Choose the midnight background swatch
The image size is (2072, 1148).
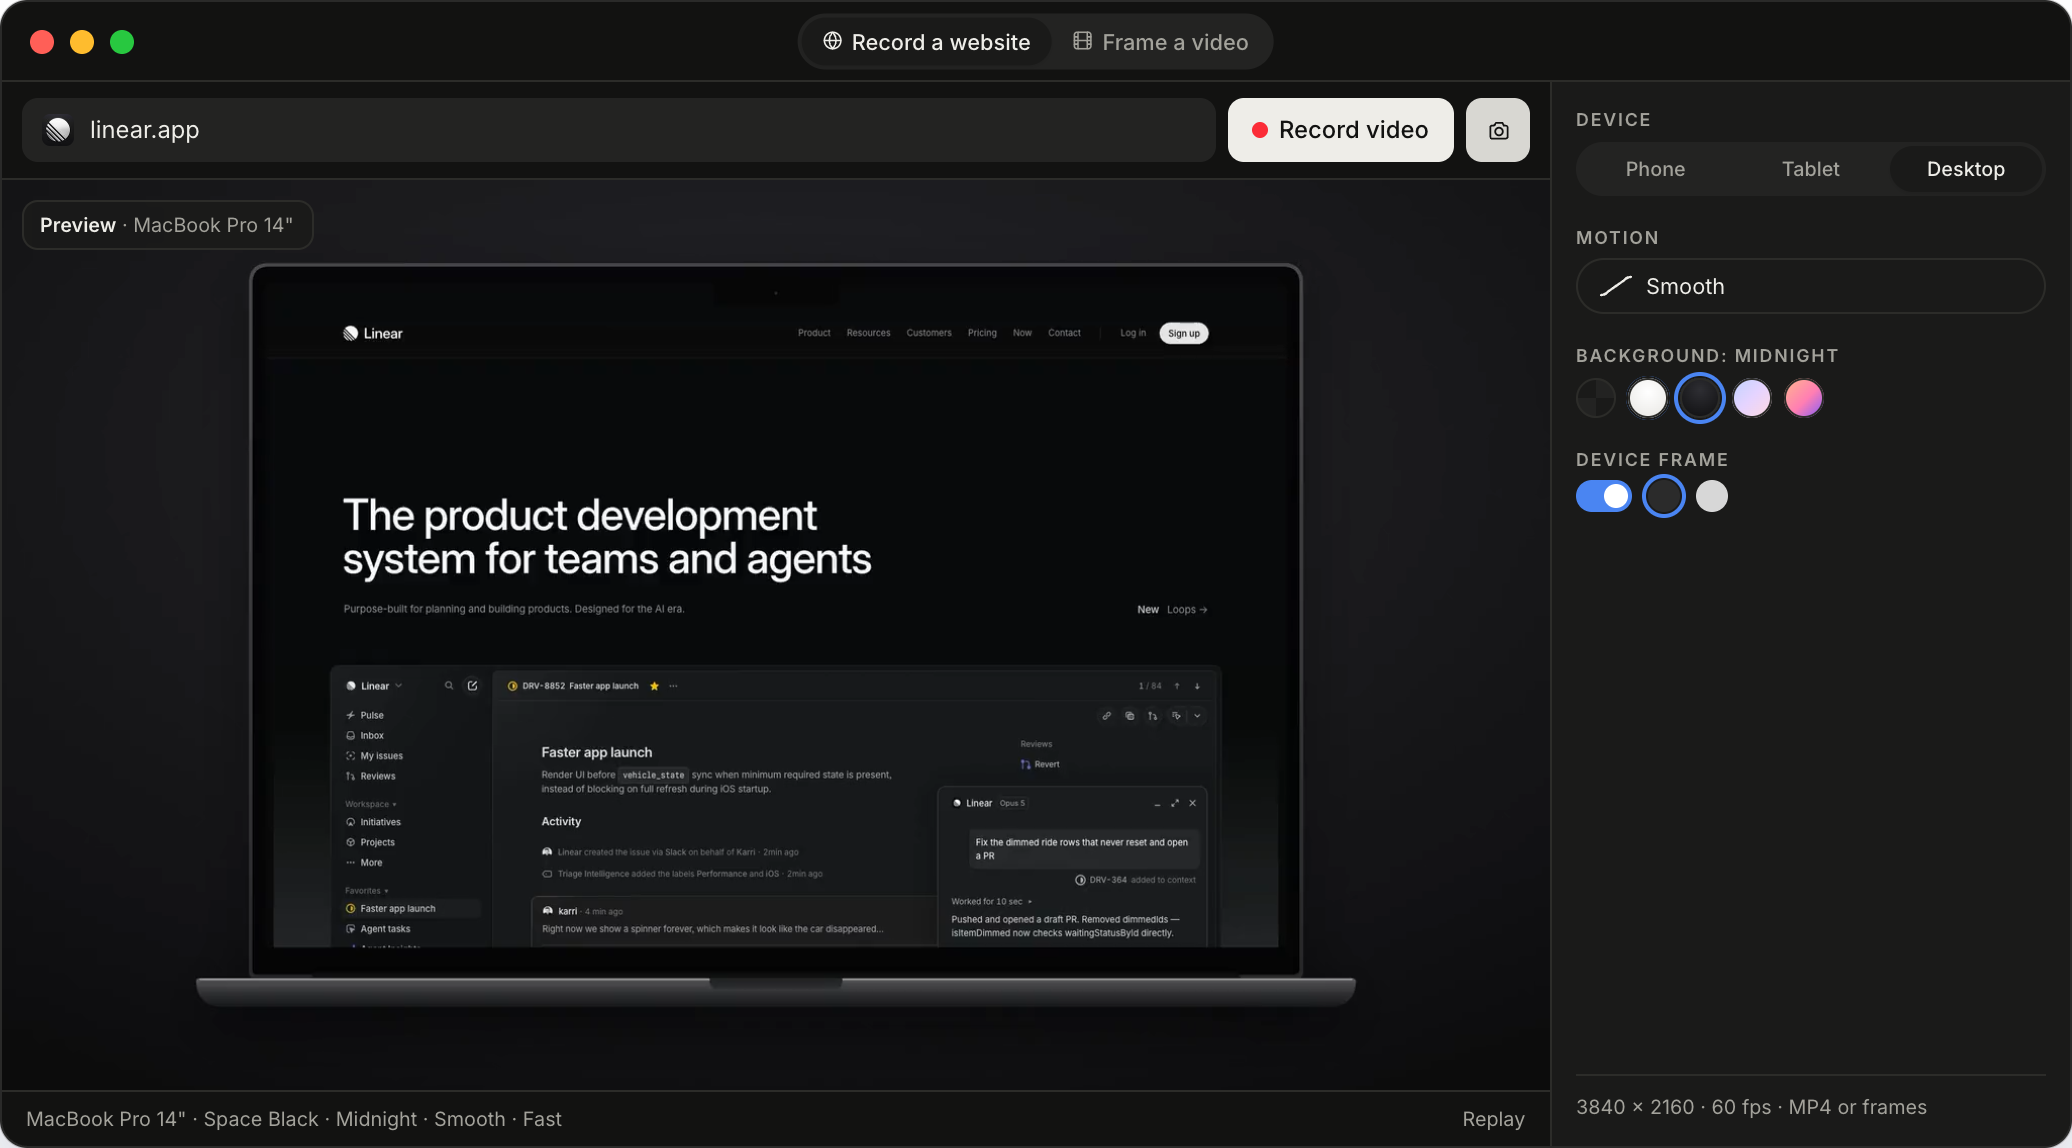pos(1699,398)
